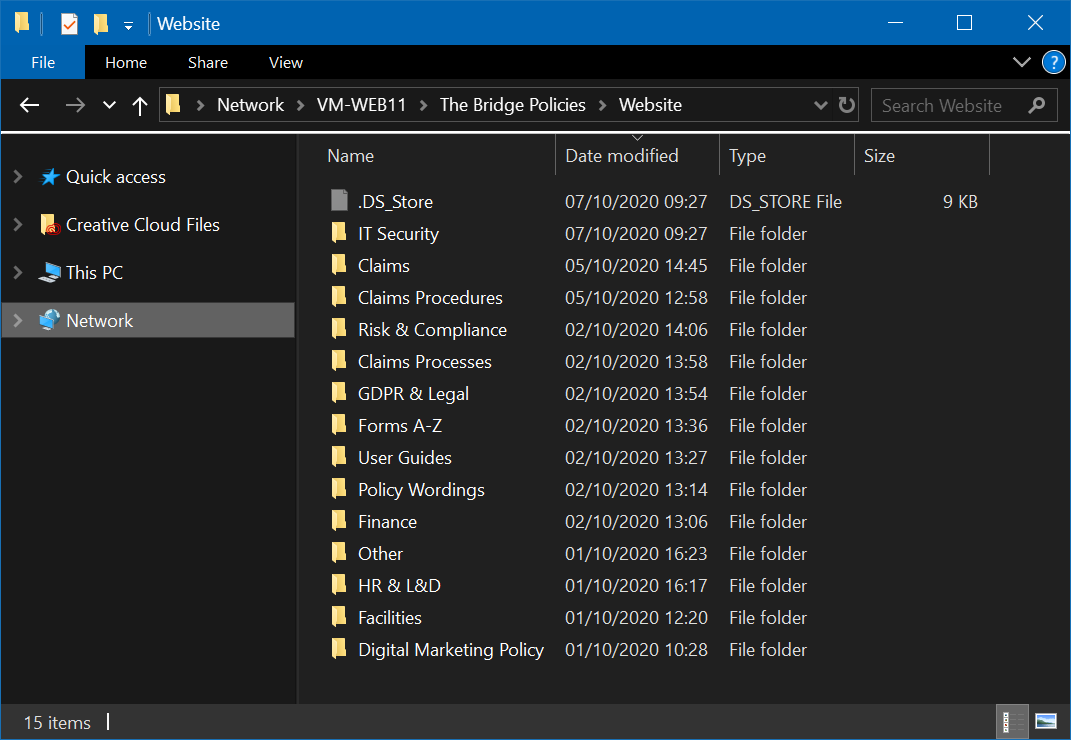This screenshot has height=740, width=1071.
Task: Open the Help question mark icon
Action: (1053, 62)
